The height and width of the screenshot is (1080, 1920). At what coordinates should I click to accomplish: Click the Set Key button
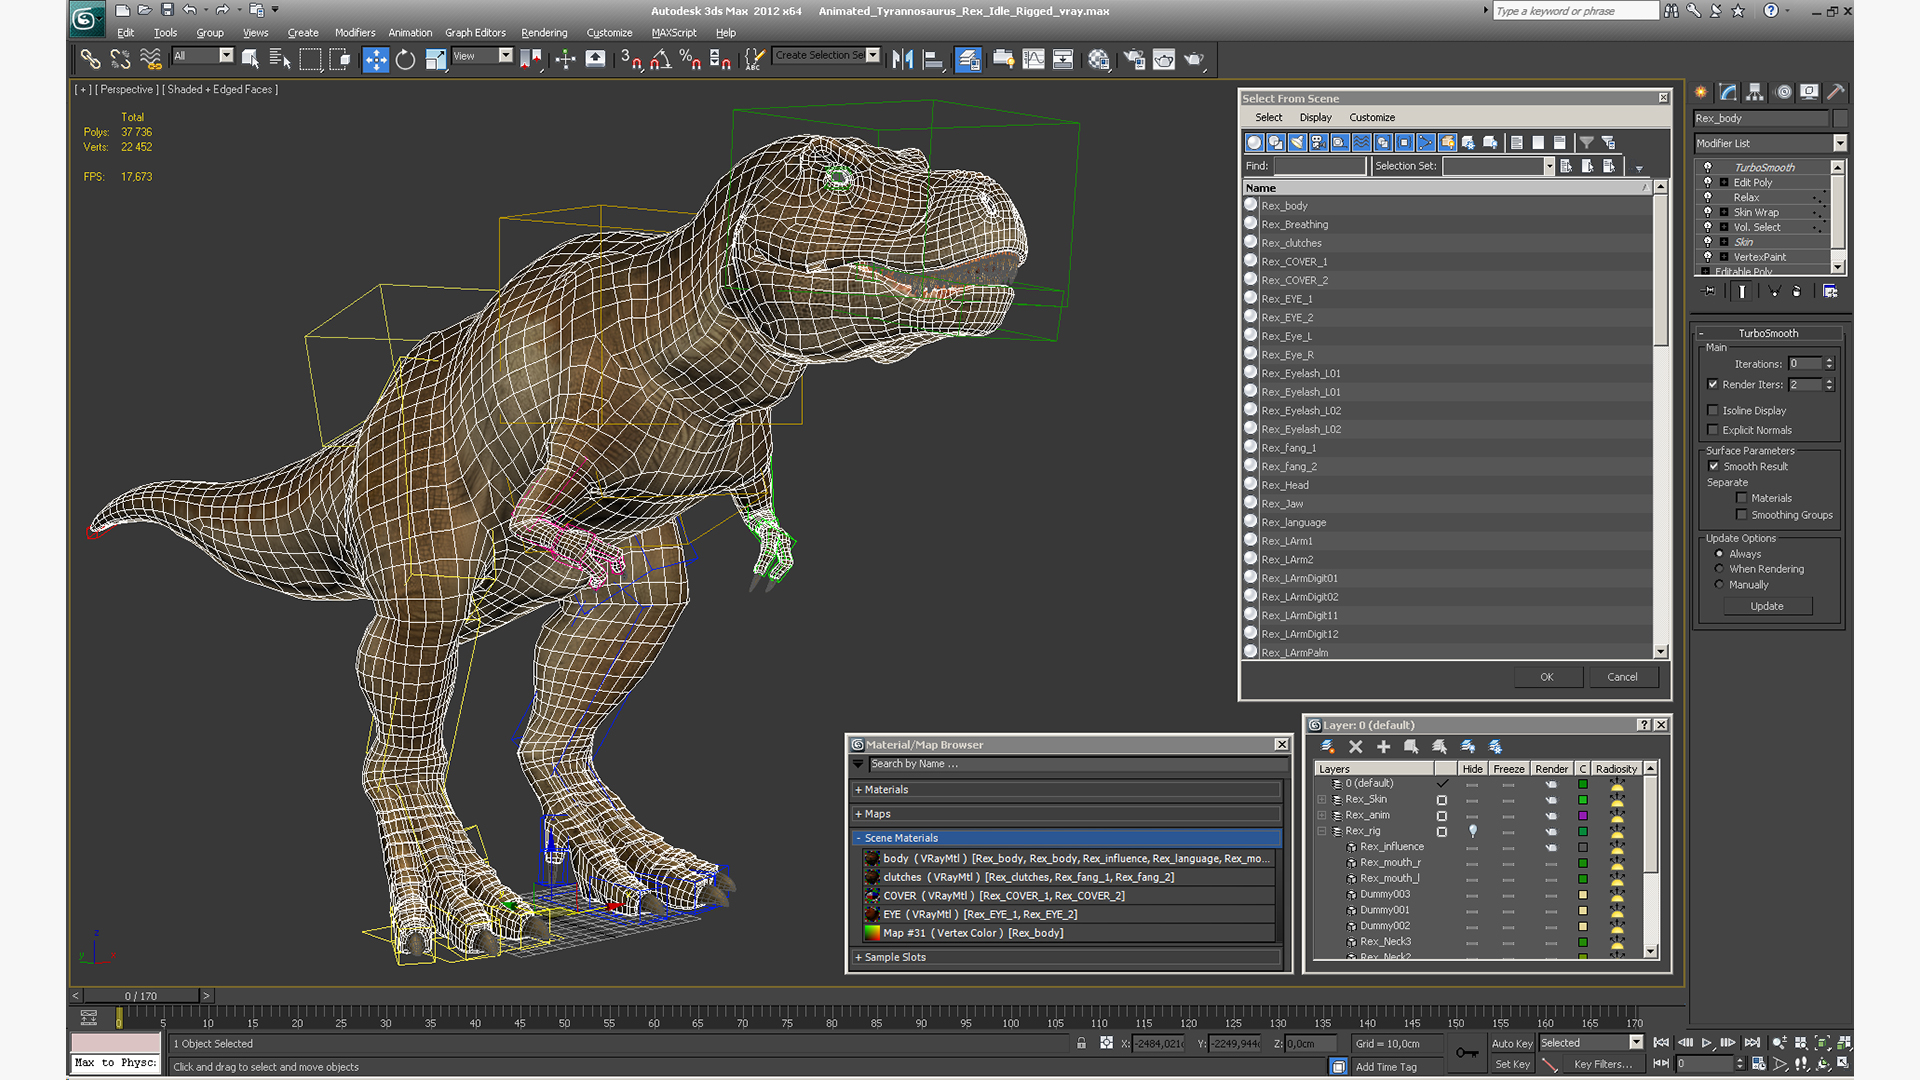pos(1512,1064)
